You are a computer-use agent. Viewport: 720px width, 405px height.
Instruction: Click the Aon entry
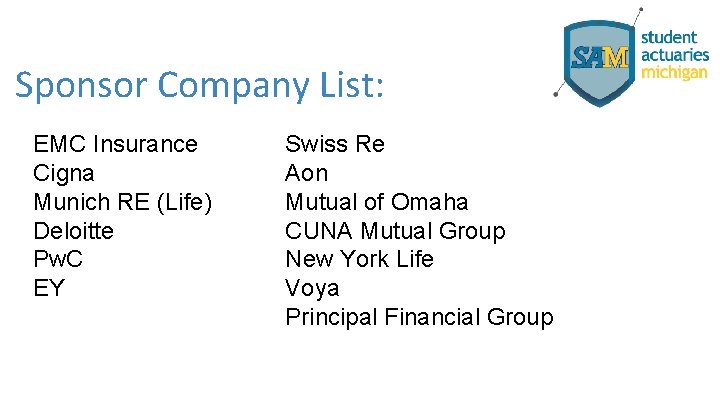coord(306,173)
